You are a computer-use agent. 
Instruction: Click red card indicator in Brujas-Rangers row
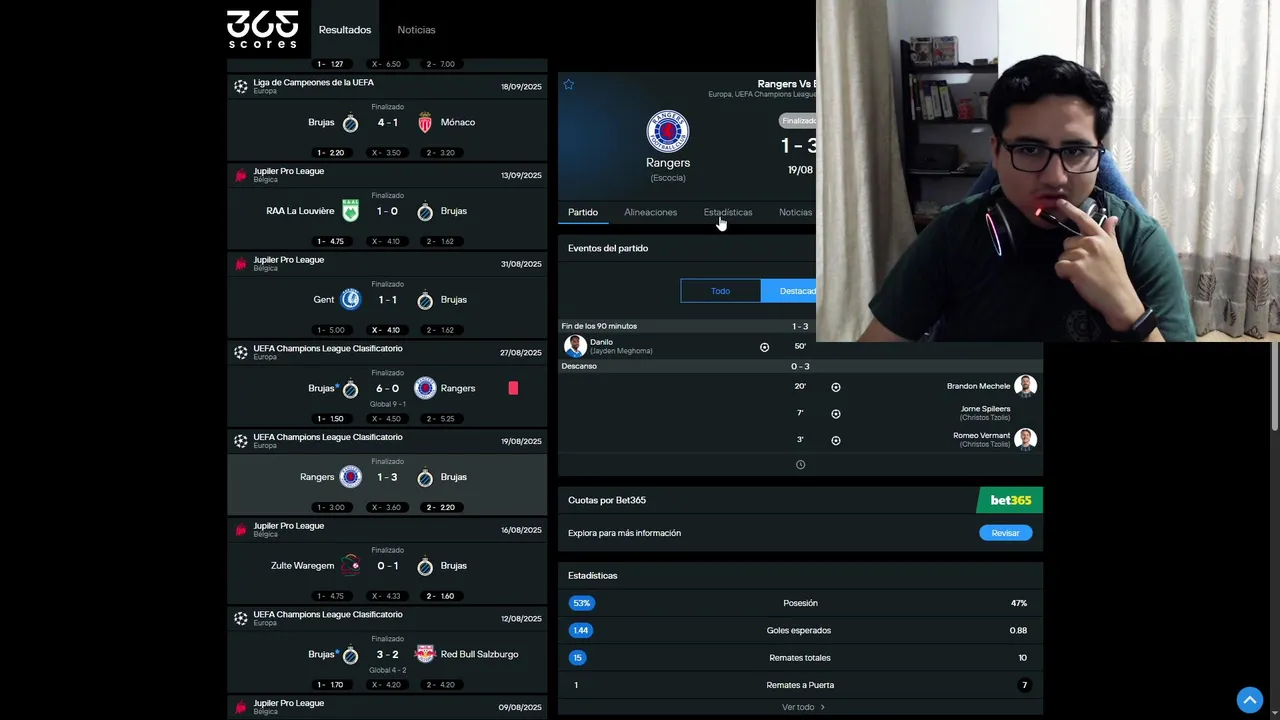(513, 388)
